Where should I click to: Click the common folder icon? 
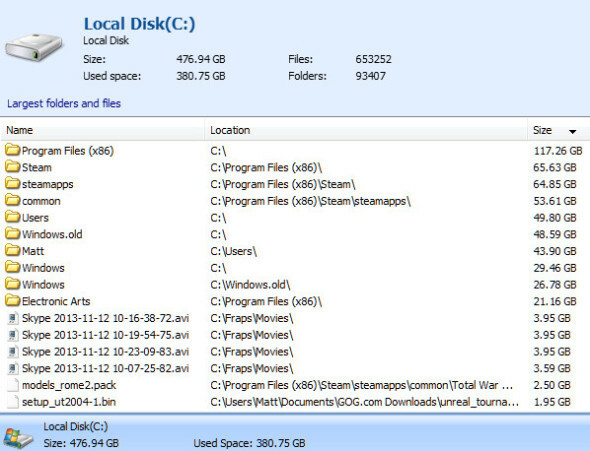(x=12, y=200)
